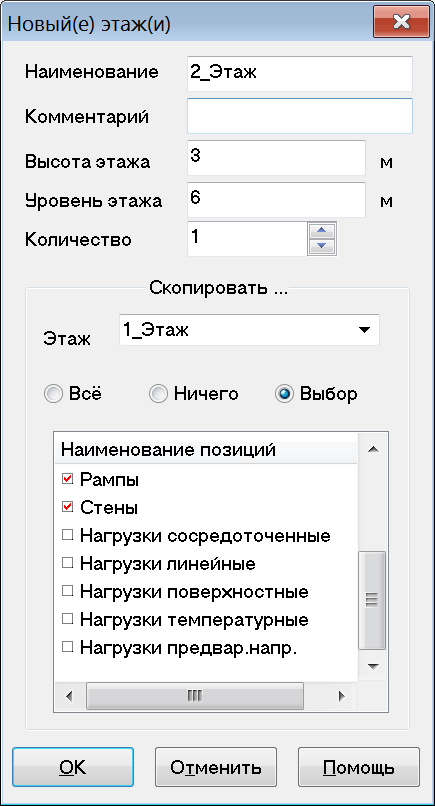Viewport: 435px width, 806px height.
Task: Select the Всё radio button
Action: (x=52, y=394)
